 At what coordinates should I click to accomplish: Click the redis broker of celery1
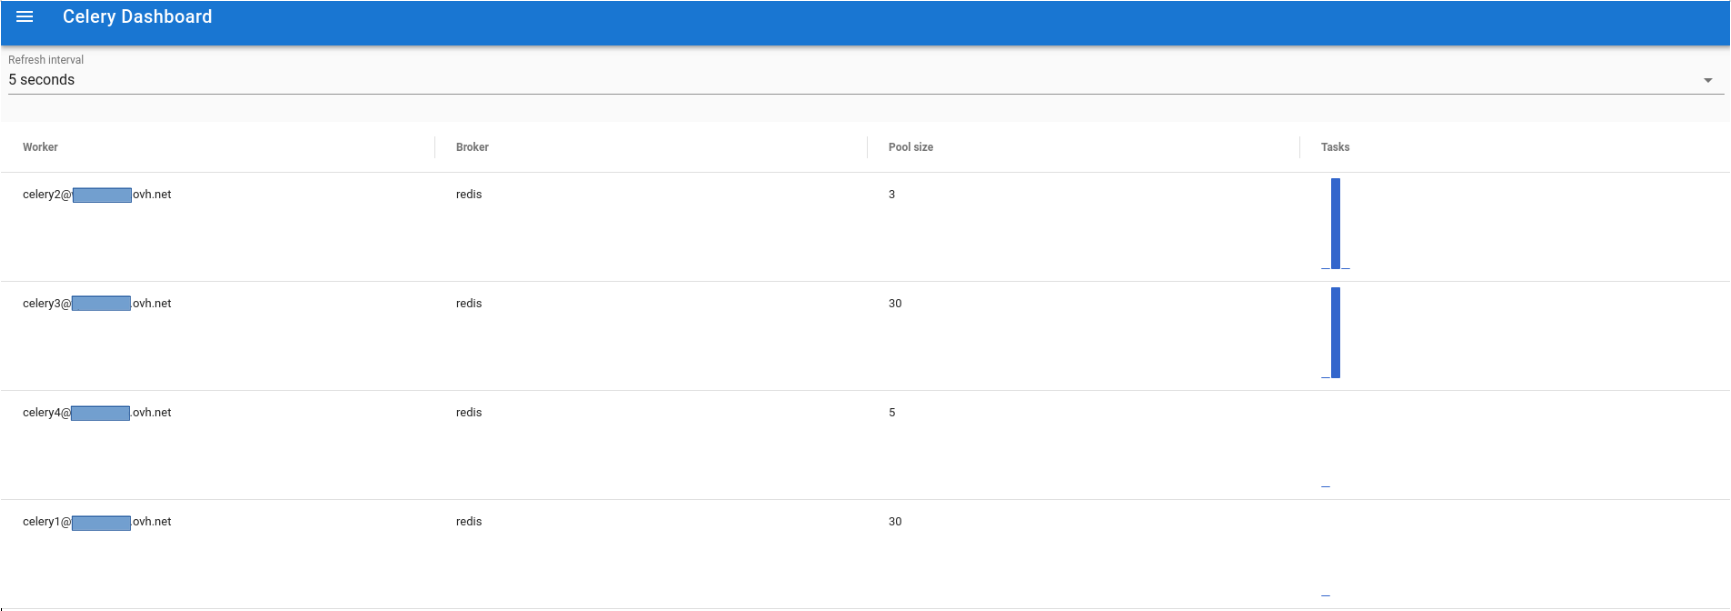tap(469, 522)
